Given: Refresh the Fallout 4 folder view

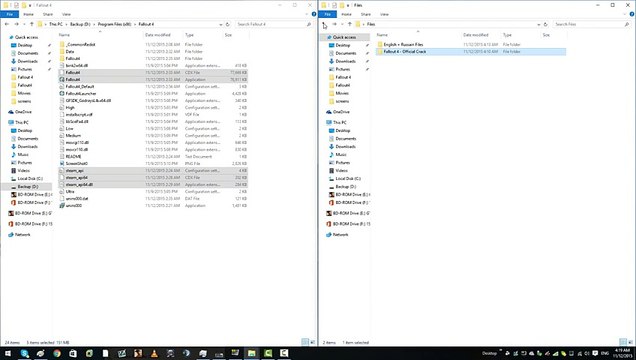Looking at the screenshot, I should tap(228, 24).
